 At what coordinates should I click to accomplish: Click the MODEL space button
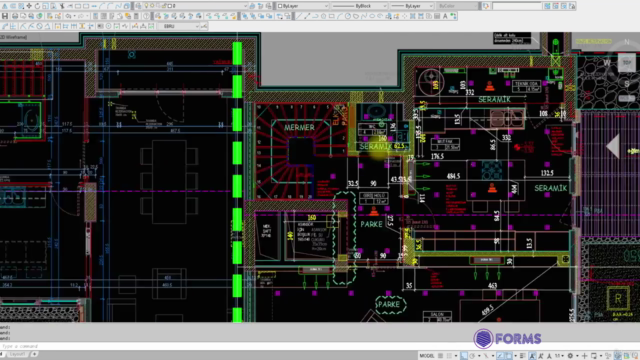pyautogui.click(x=427, y=356)
